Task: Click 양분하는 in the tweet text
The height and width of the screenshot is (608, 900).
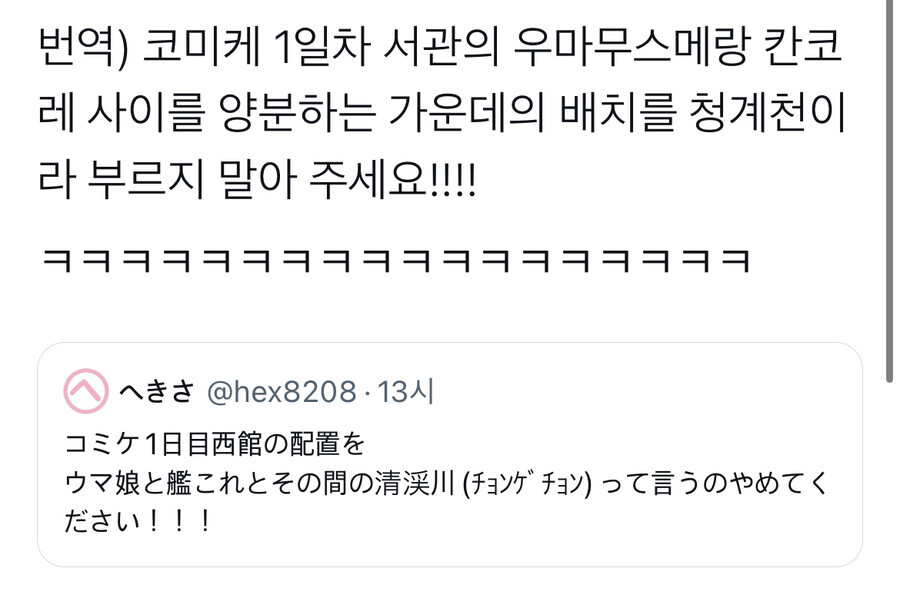Action: [x=298, y=112]
